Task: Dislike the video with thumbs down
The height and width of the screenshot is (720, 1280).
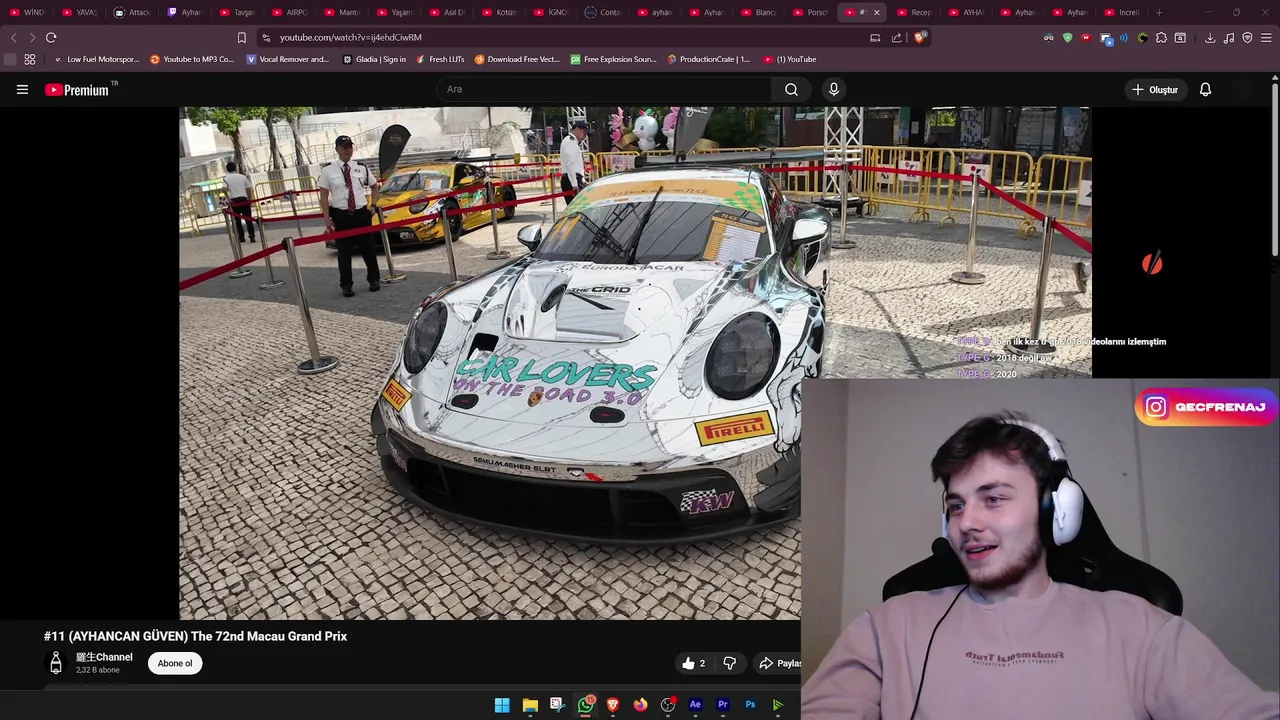Action: pos(729,663)
